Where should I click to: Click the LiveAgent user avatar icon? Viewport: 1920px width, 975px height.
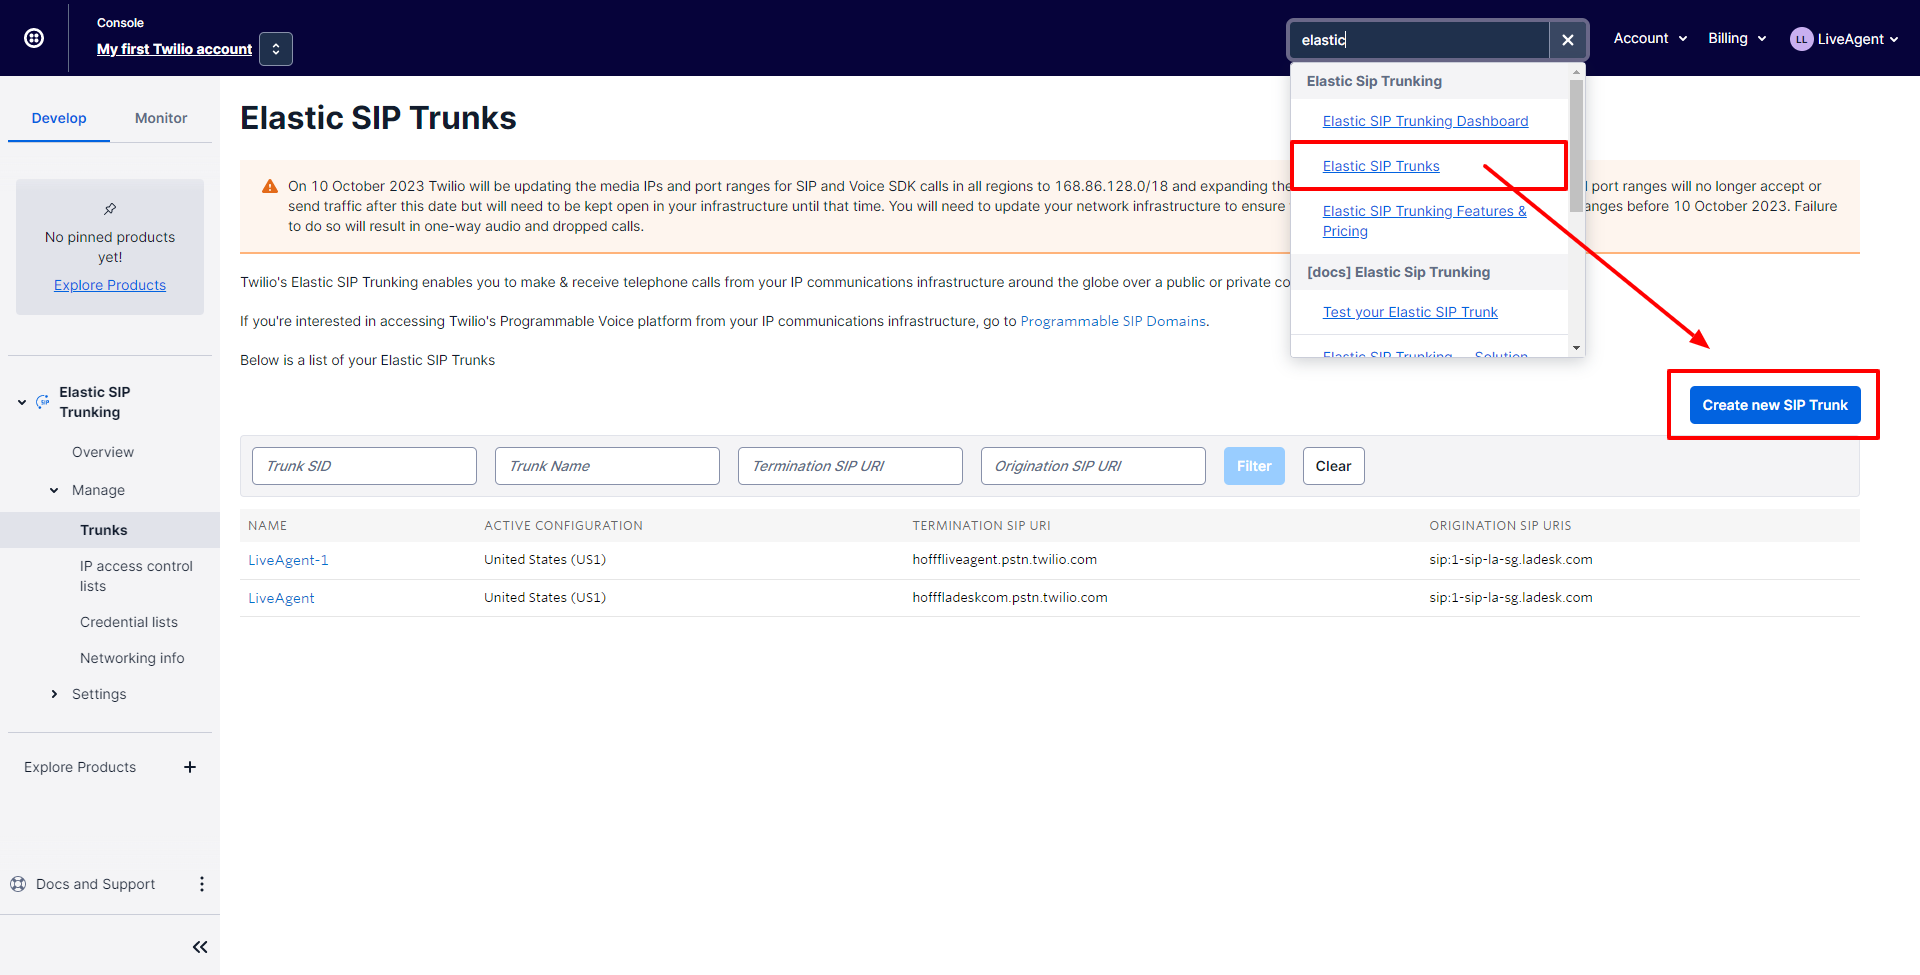tap(1801, 39)
